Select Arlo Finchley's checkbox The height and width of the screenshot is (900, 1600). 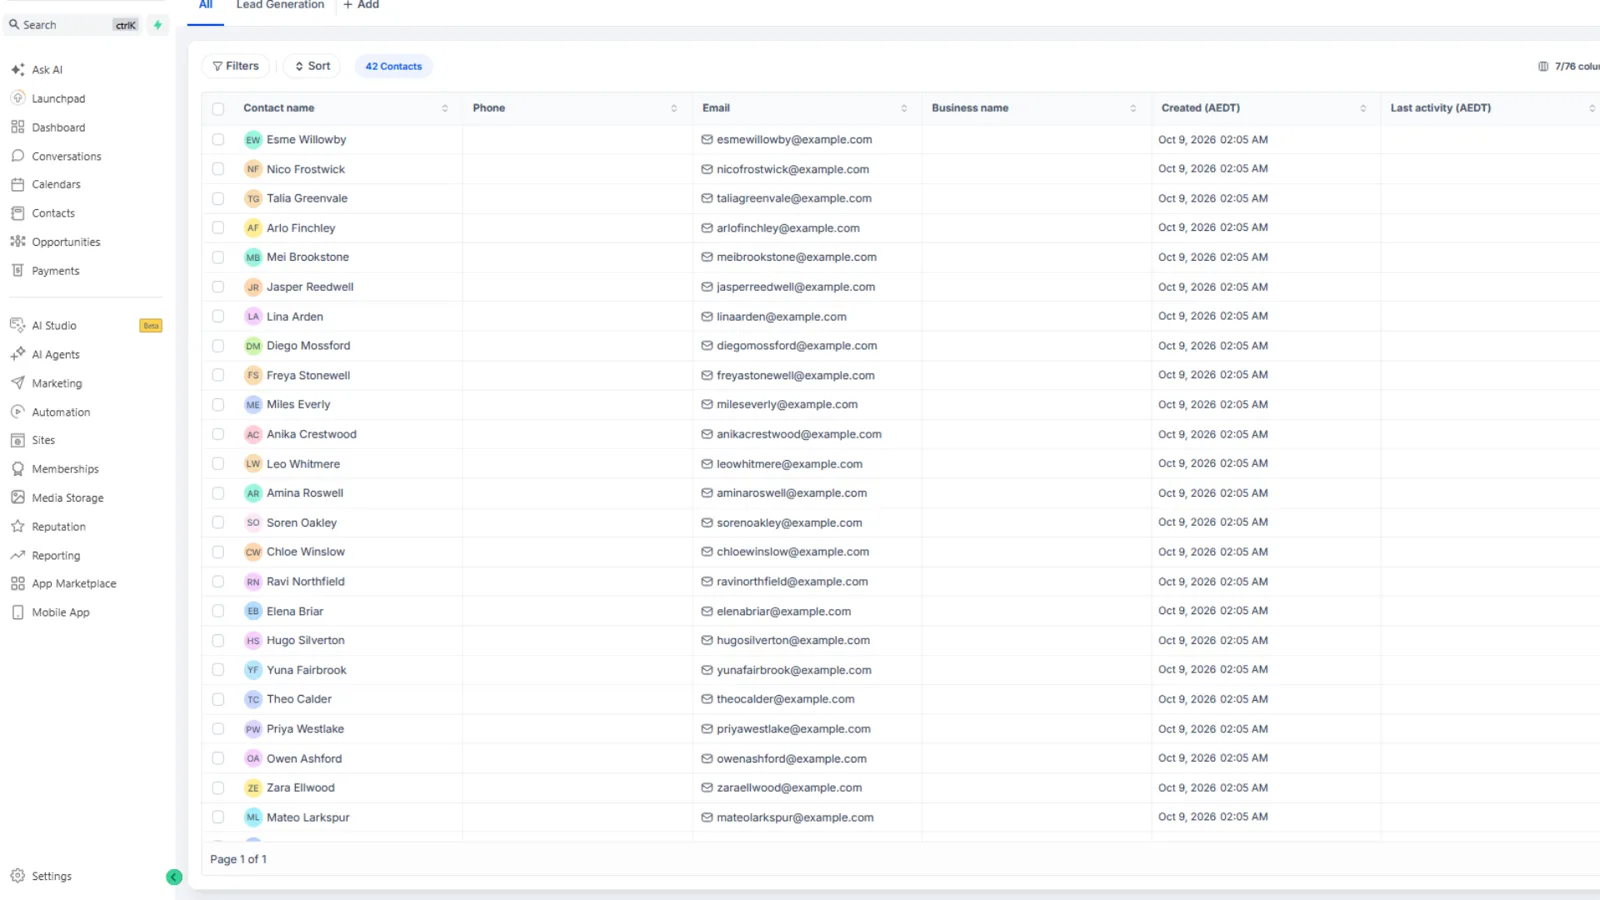(218, 228)
